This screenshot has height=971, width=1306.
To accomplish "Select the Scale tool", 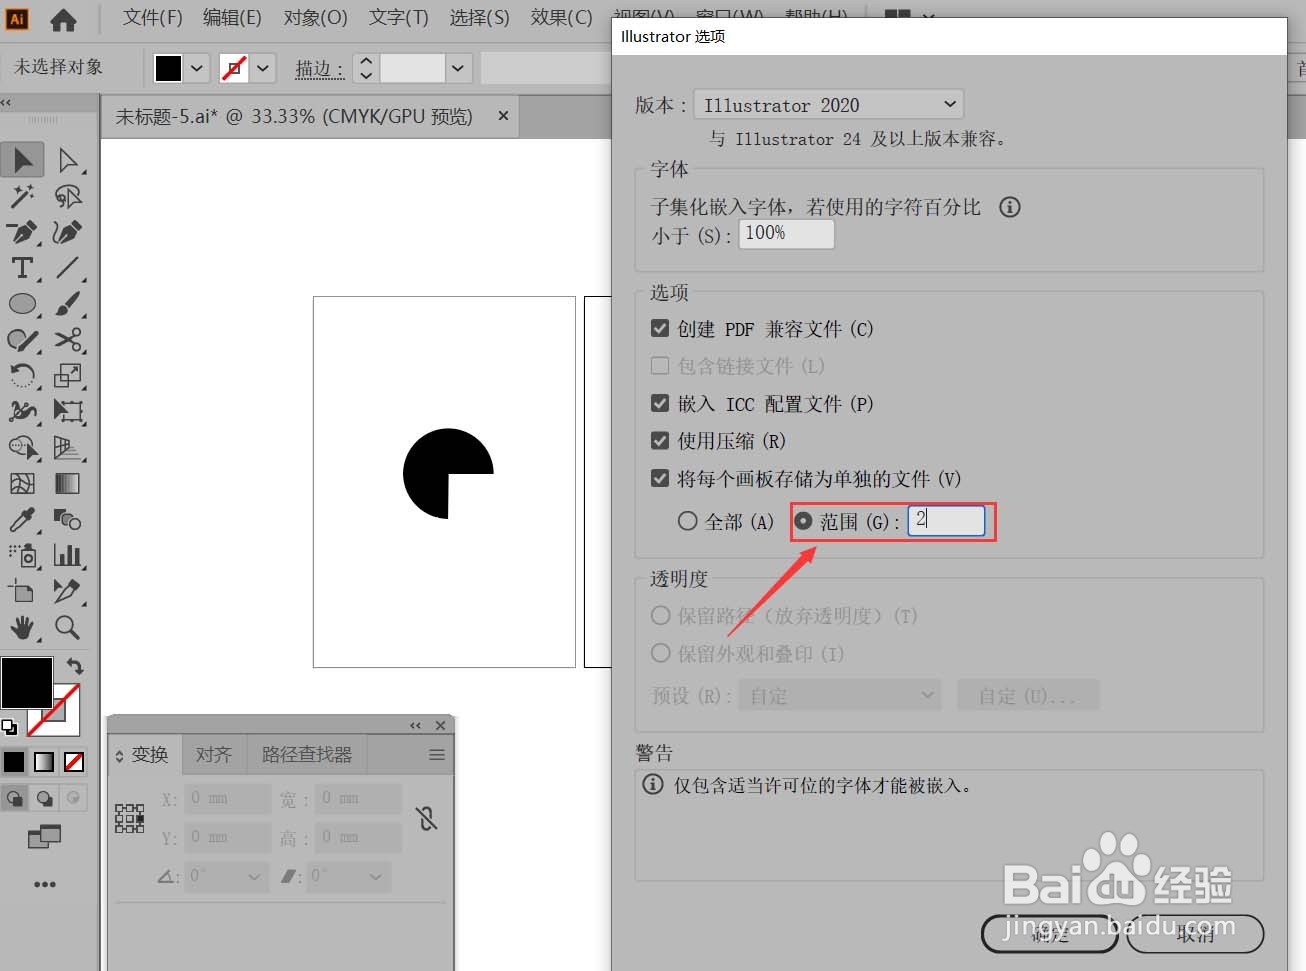I will tap(67, 376).
